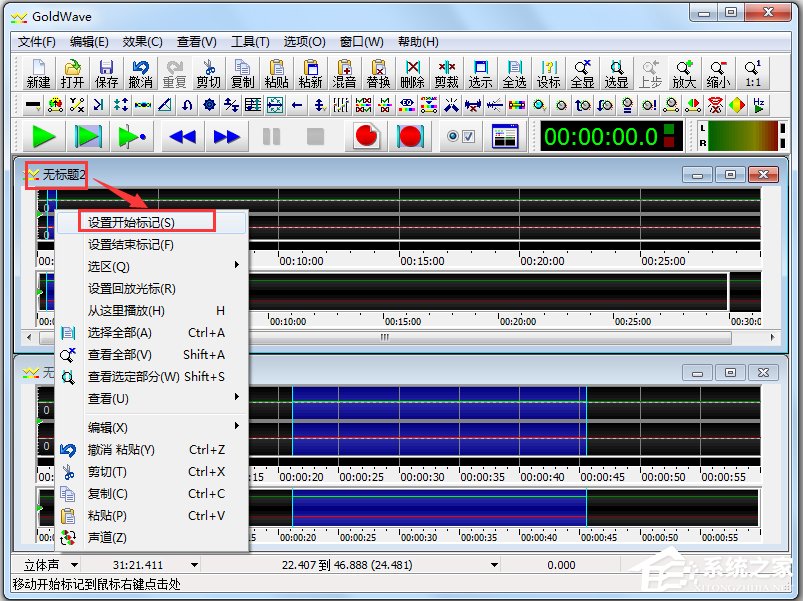803x601 pixels.
Task: Click the 替换 replace toolbar icon
Action: (x=378, y=73)
